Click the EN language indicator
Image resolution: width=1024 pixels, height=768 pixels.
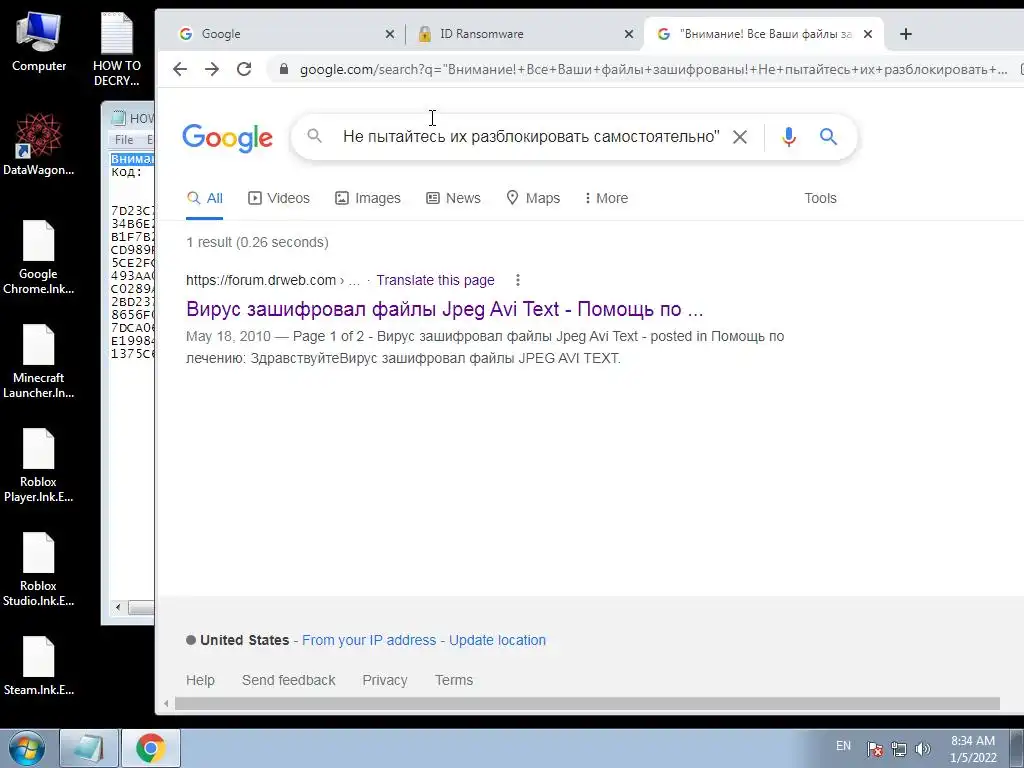coord(843,746)
